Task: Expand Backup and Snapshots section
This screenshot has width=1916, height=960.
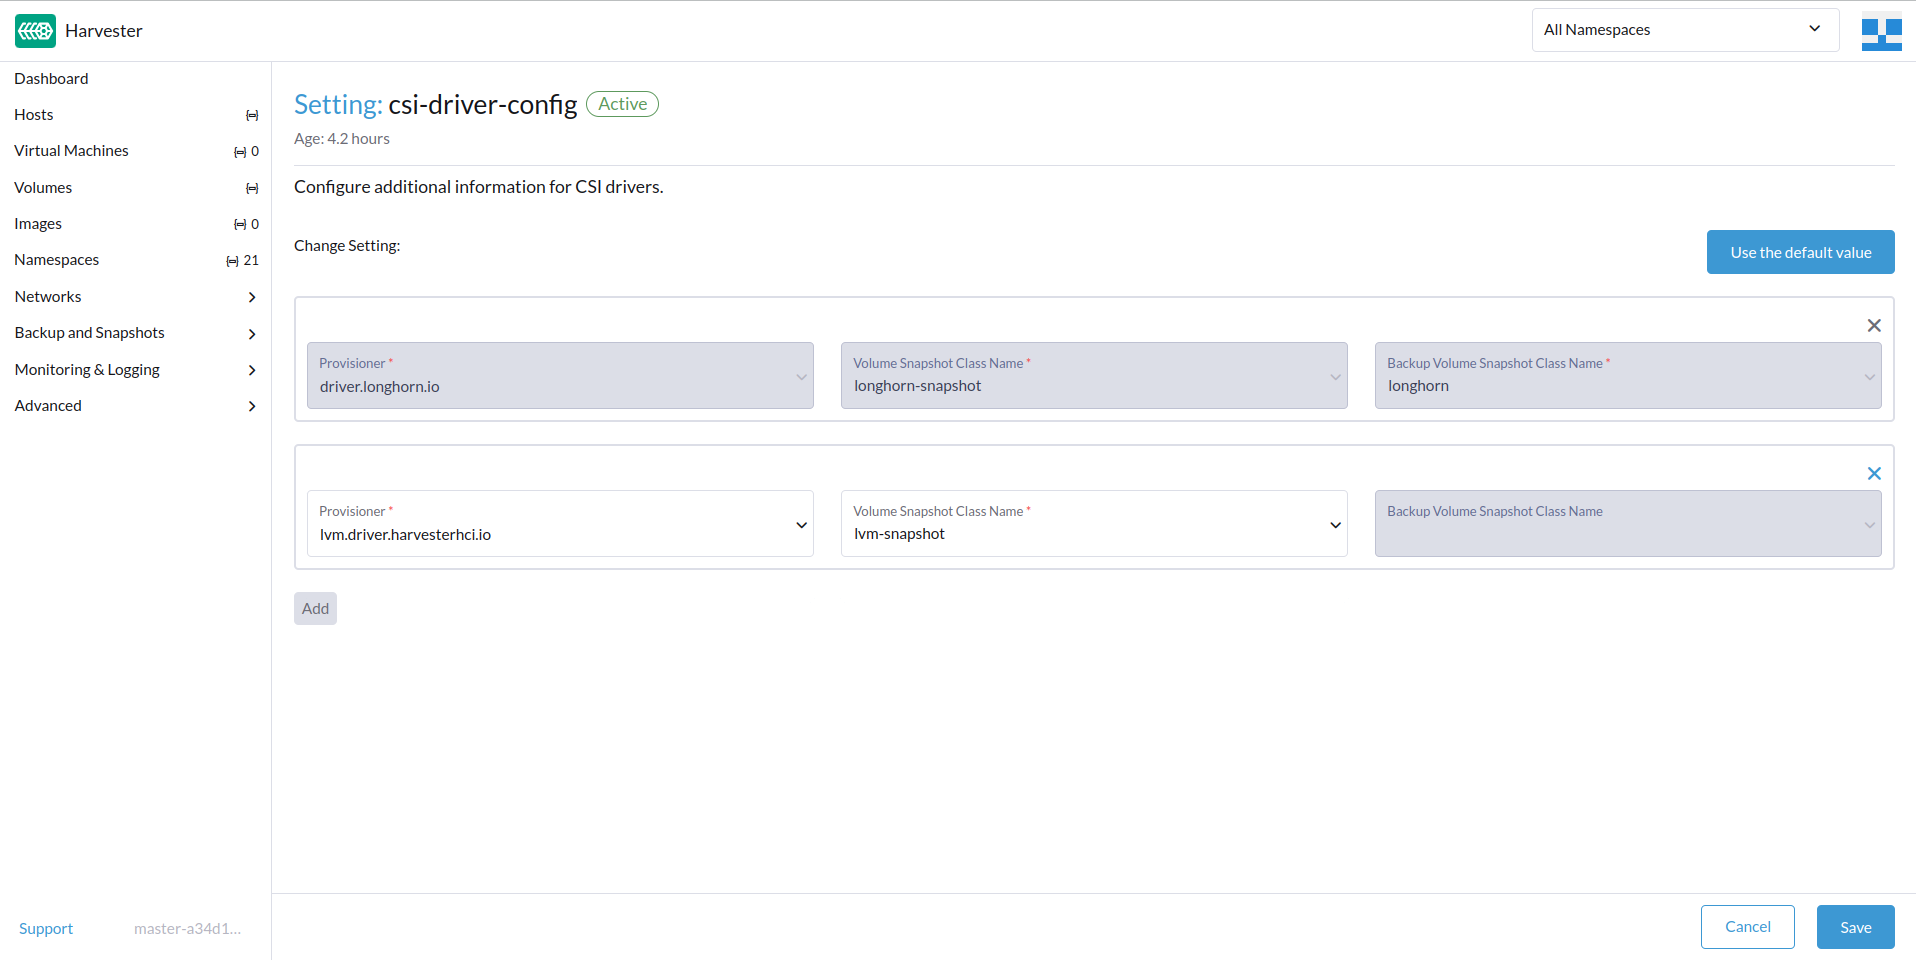Action: 135,333
